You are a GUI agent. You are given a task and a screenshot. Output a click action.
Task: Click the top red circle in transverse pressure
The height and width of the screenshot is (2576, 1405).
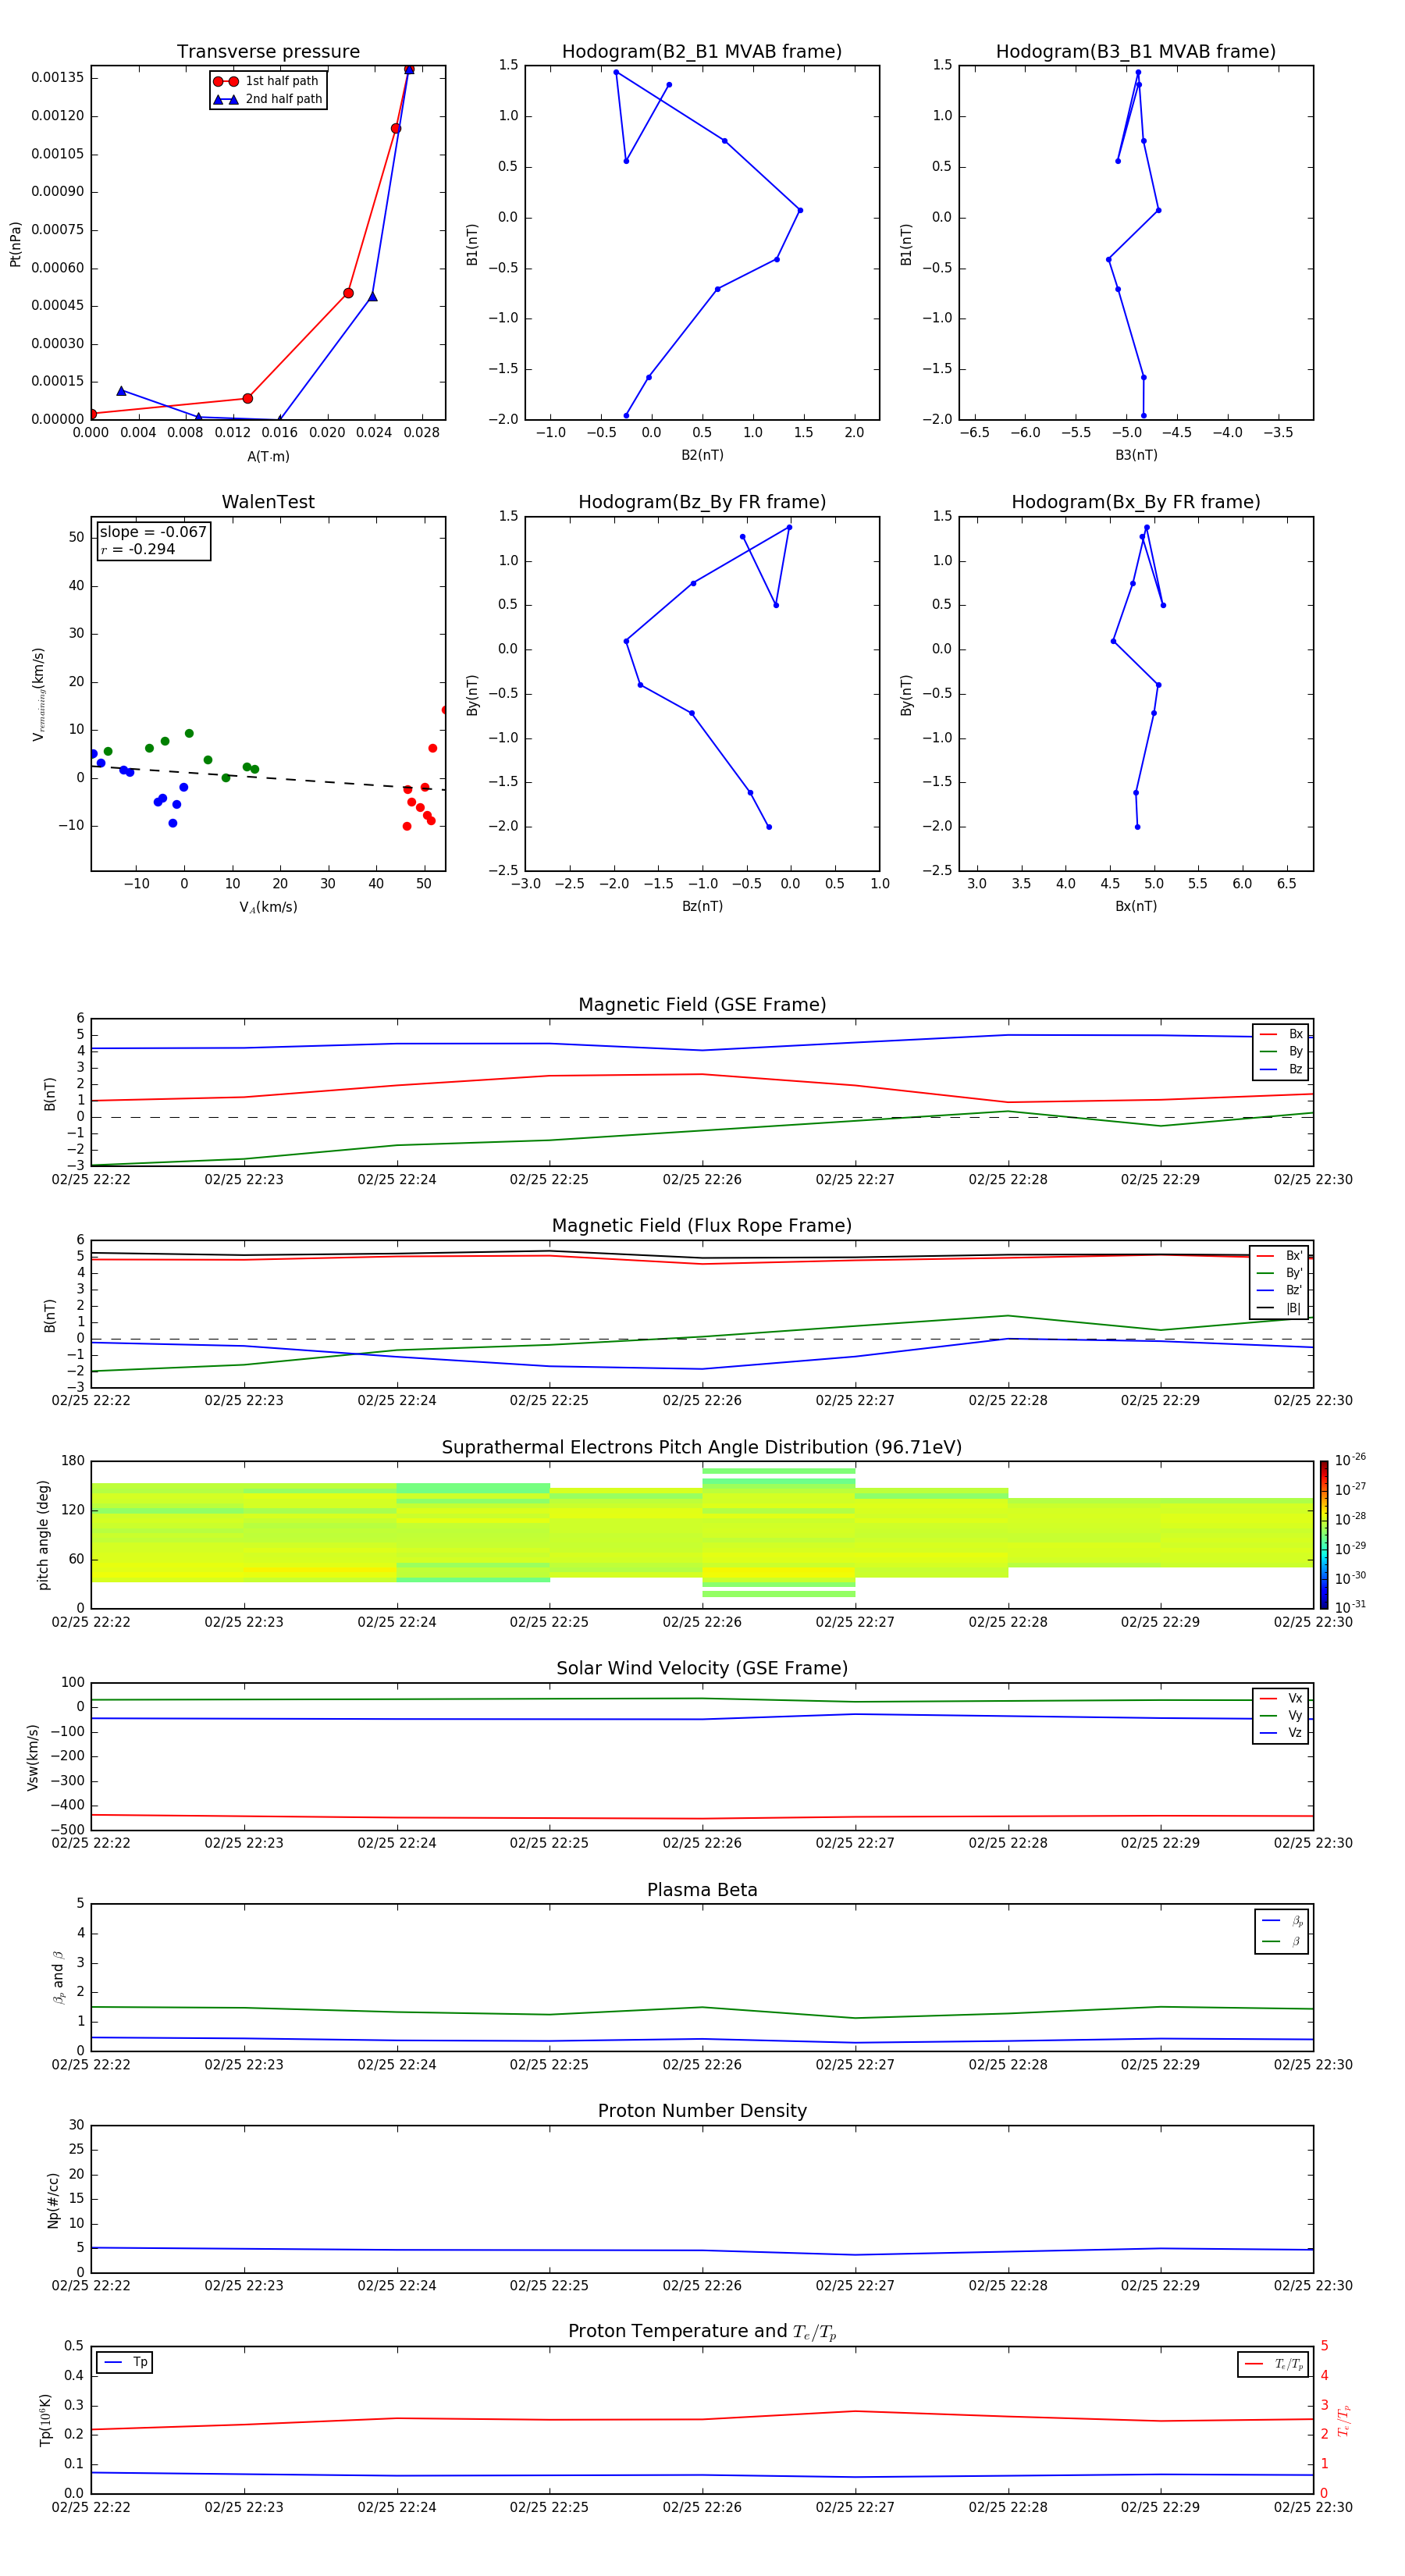coord(409,69)
